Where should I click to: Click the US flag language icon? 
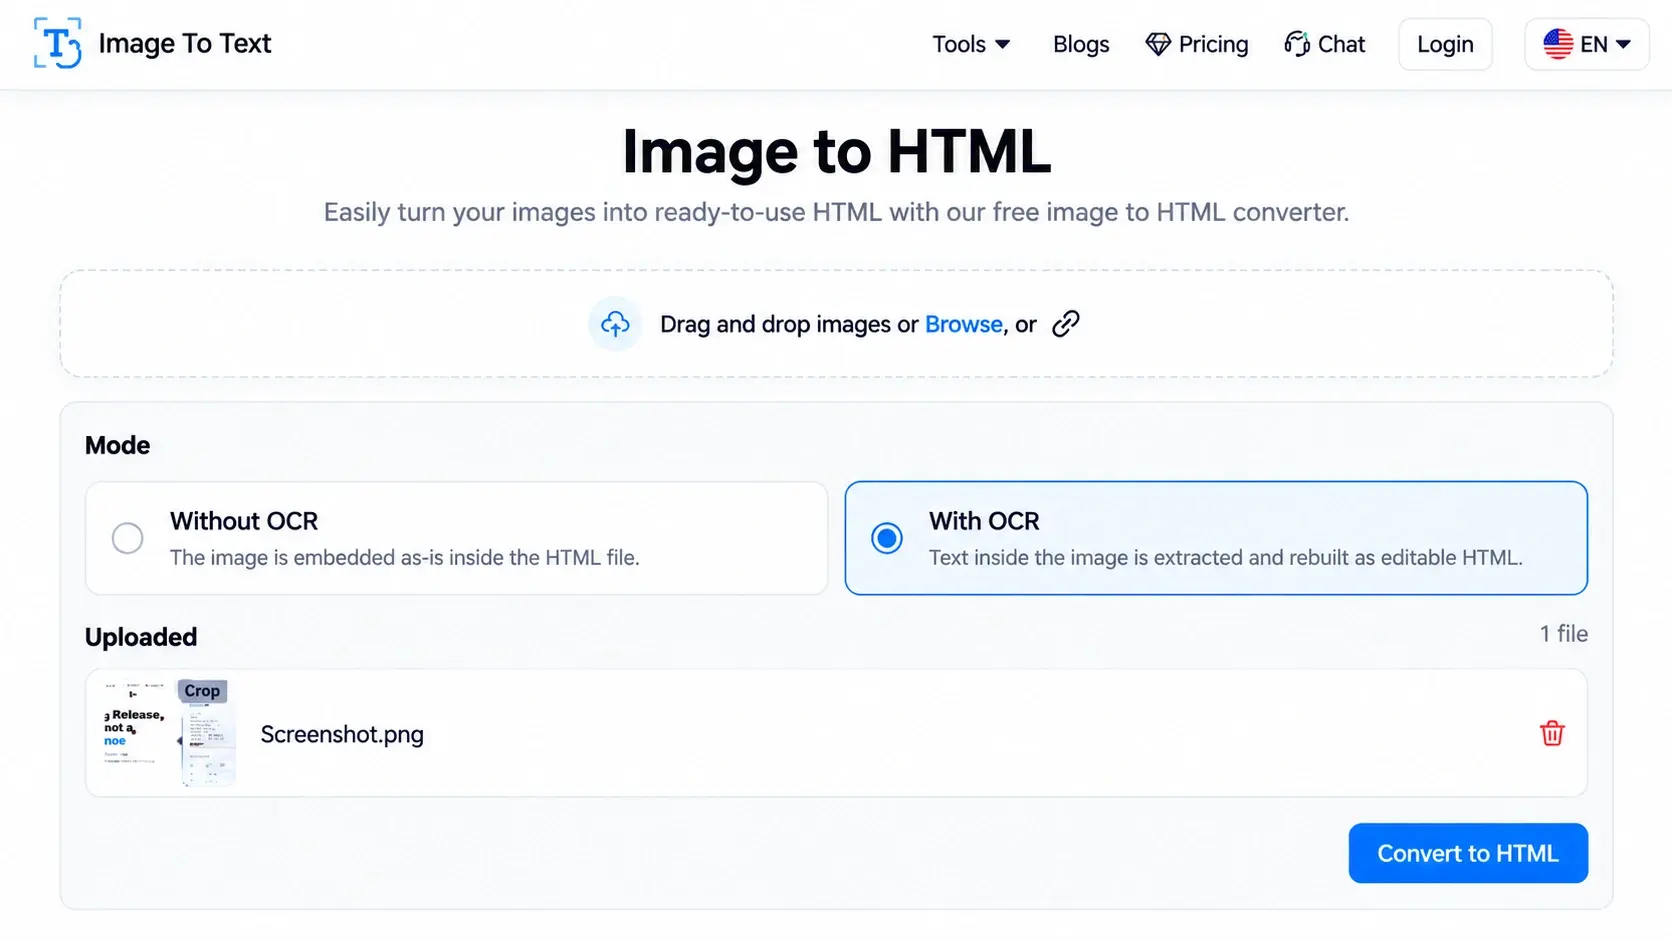[1558, 44]
